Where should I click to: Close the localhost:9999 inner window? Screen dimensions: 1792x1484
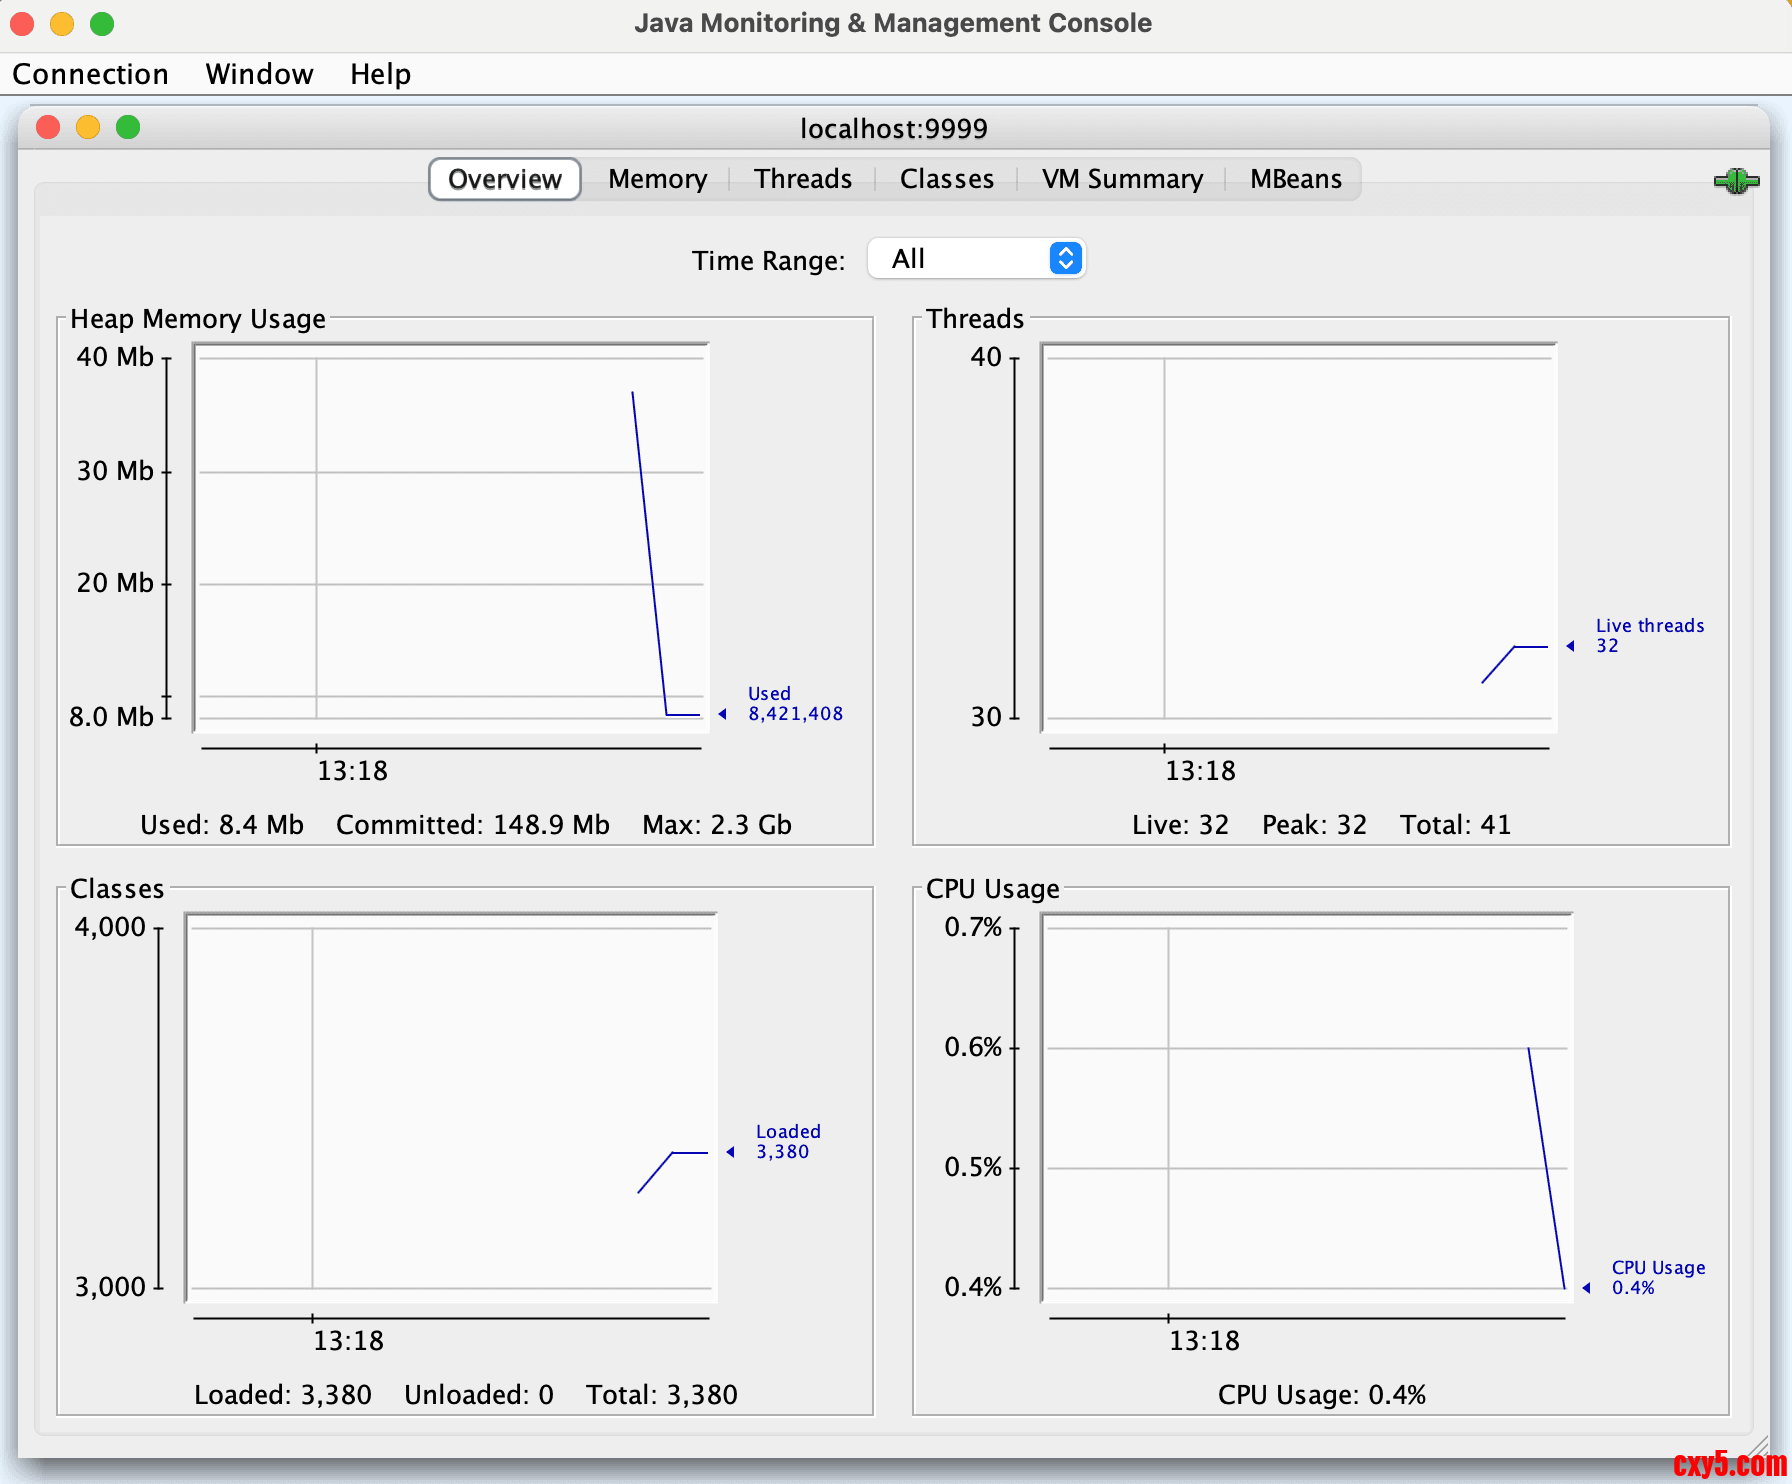click(48, 128)
